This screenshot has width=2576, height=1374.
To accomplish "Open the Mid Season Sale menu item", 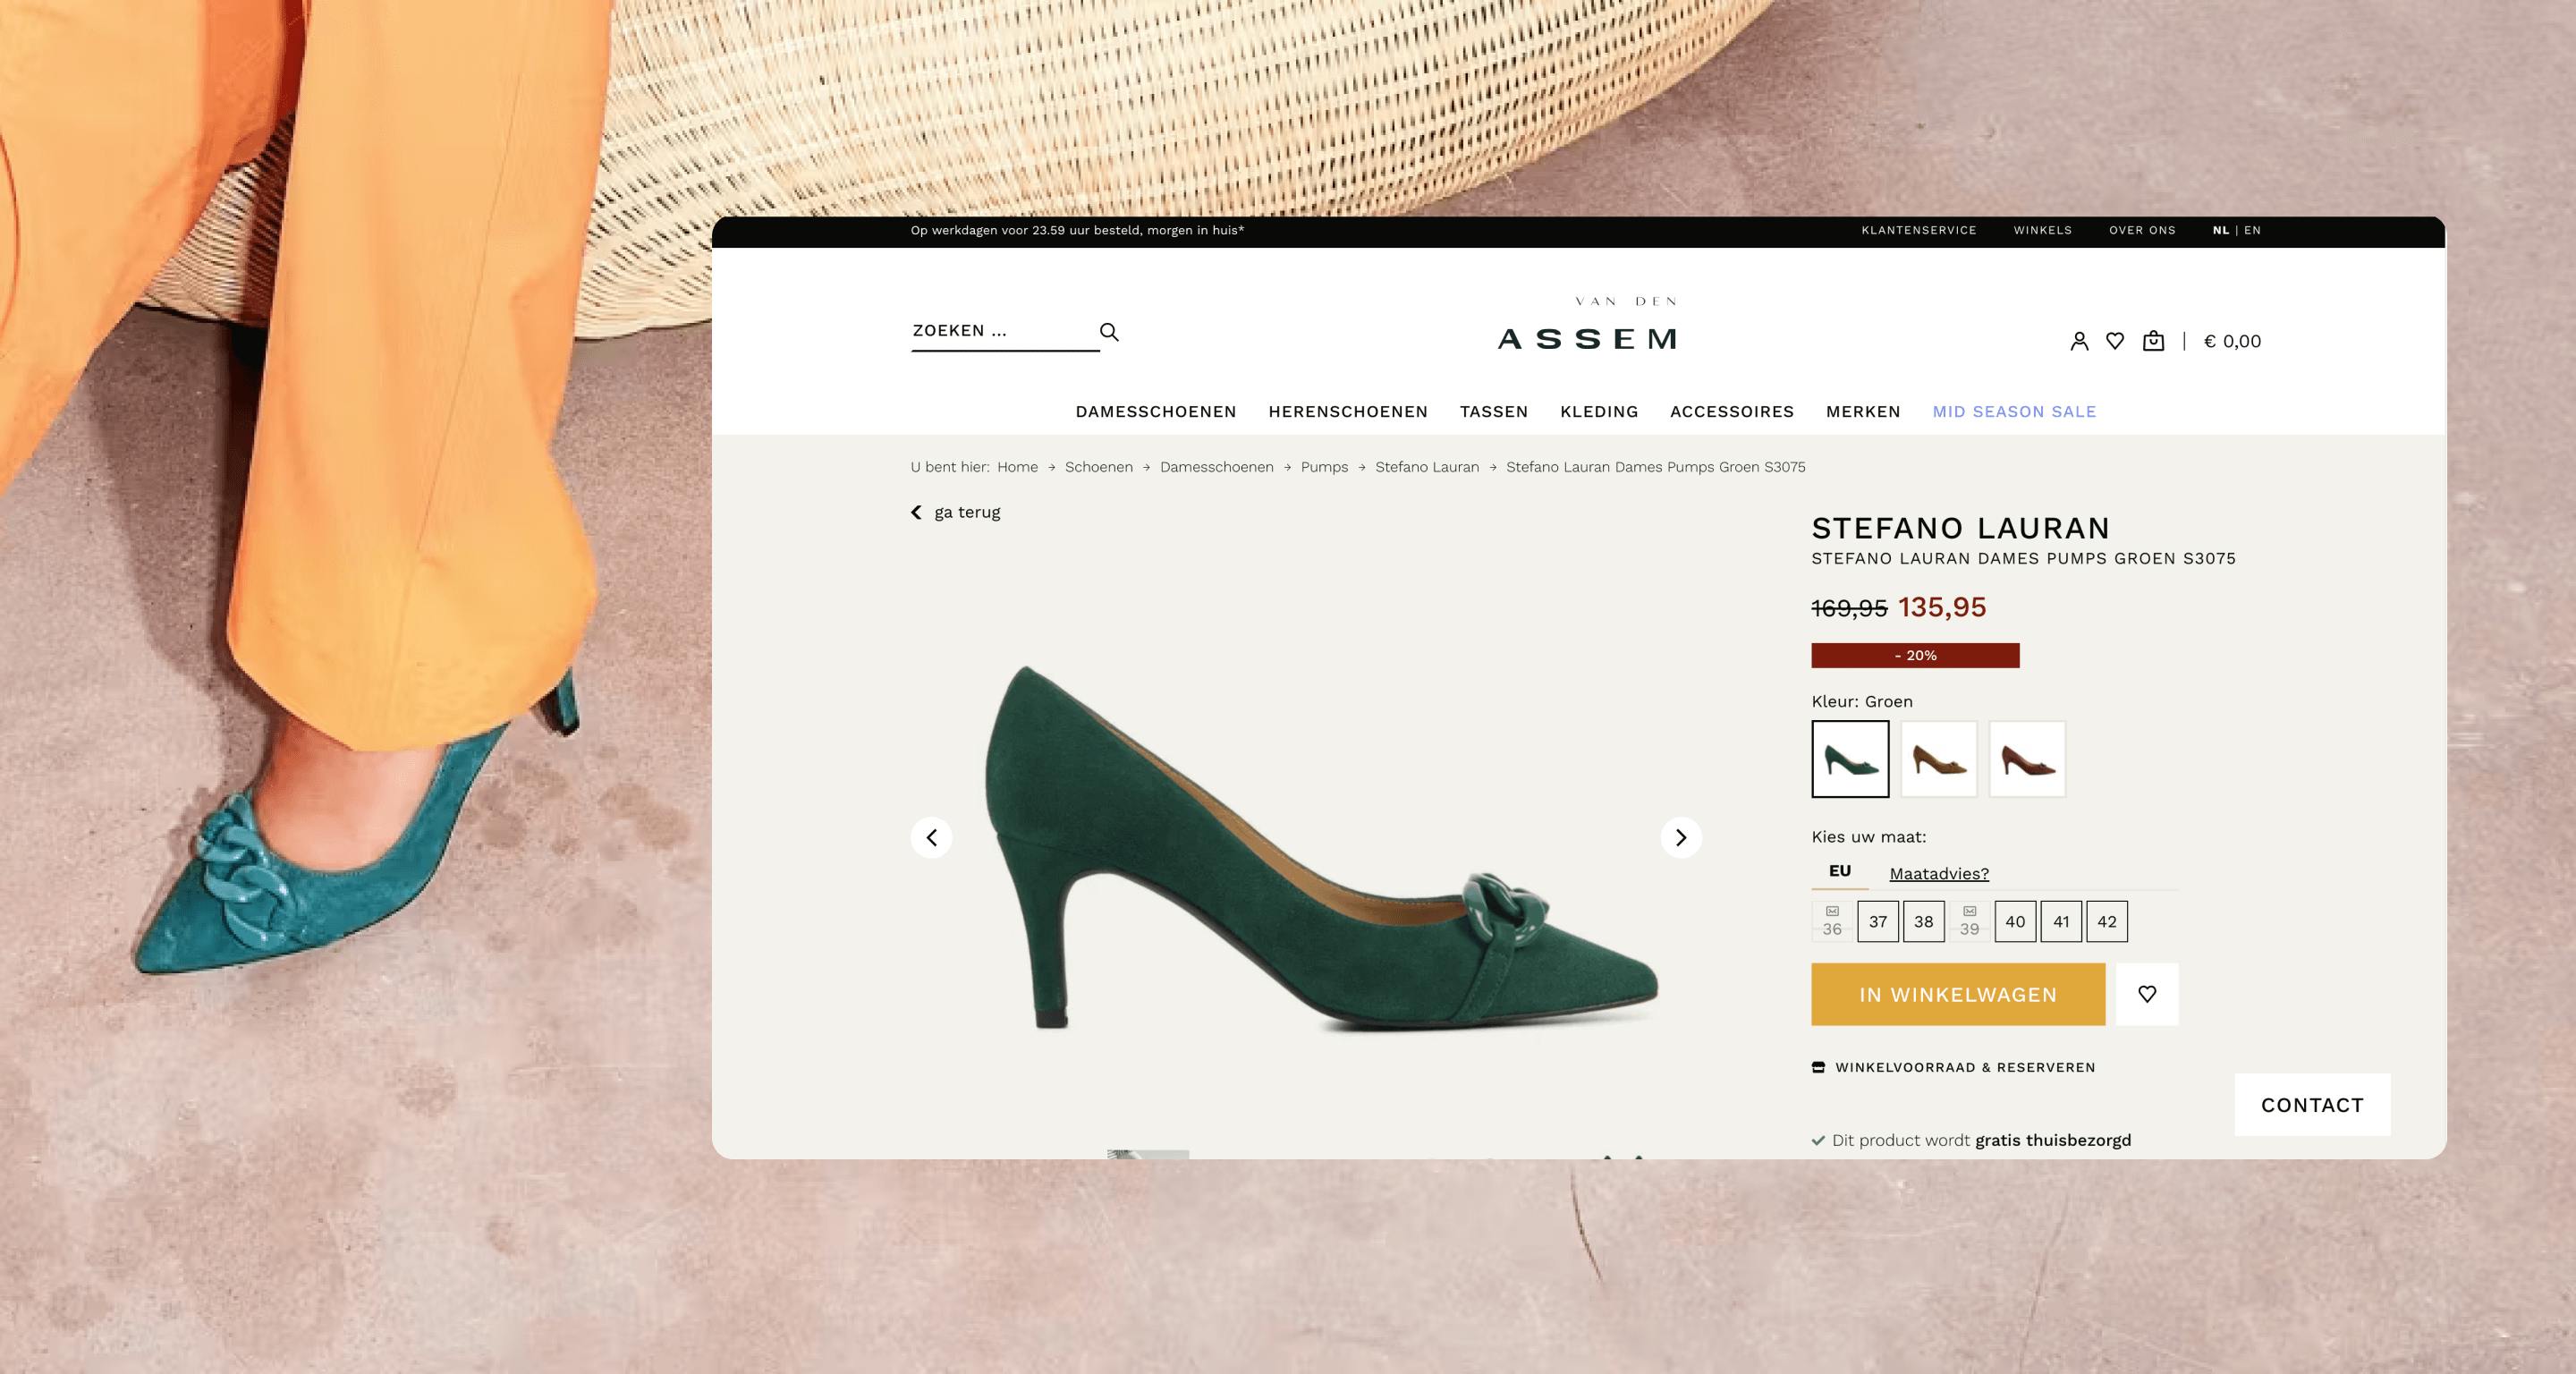I will (2014, 411).
